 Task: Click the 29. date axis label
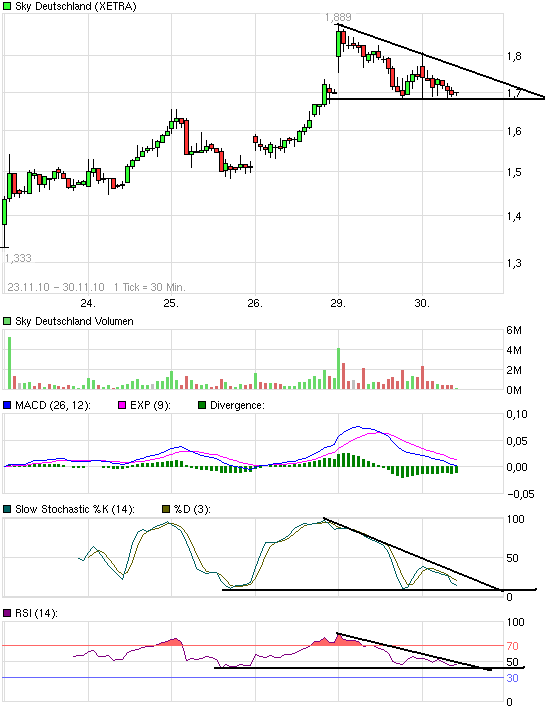click(338, 303)
